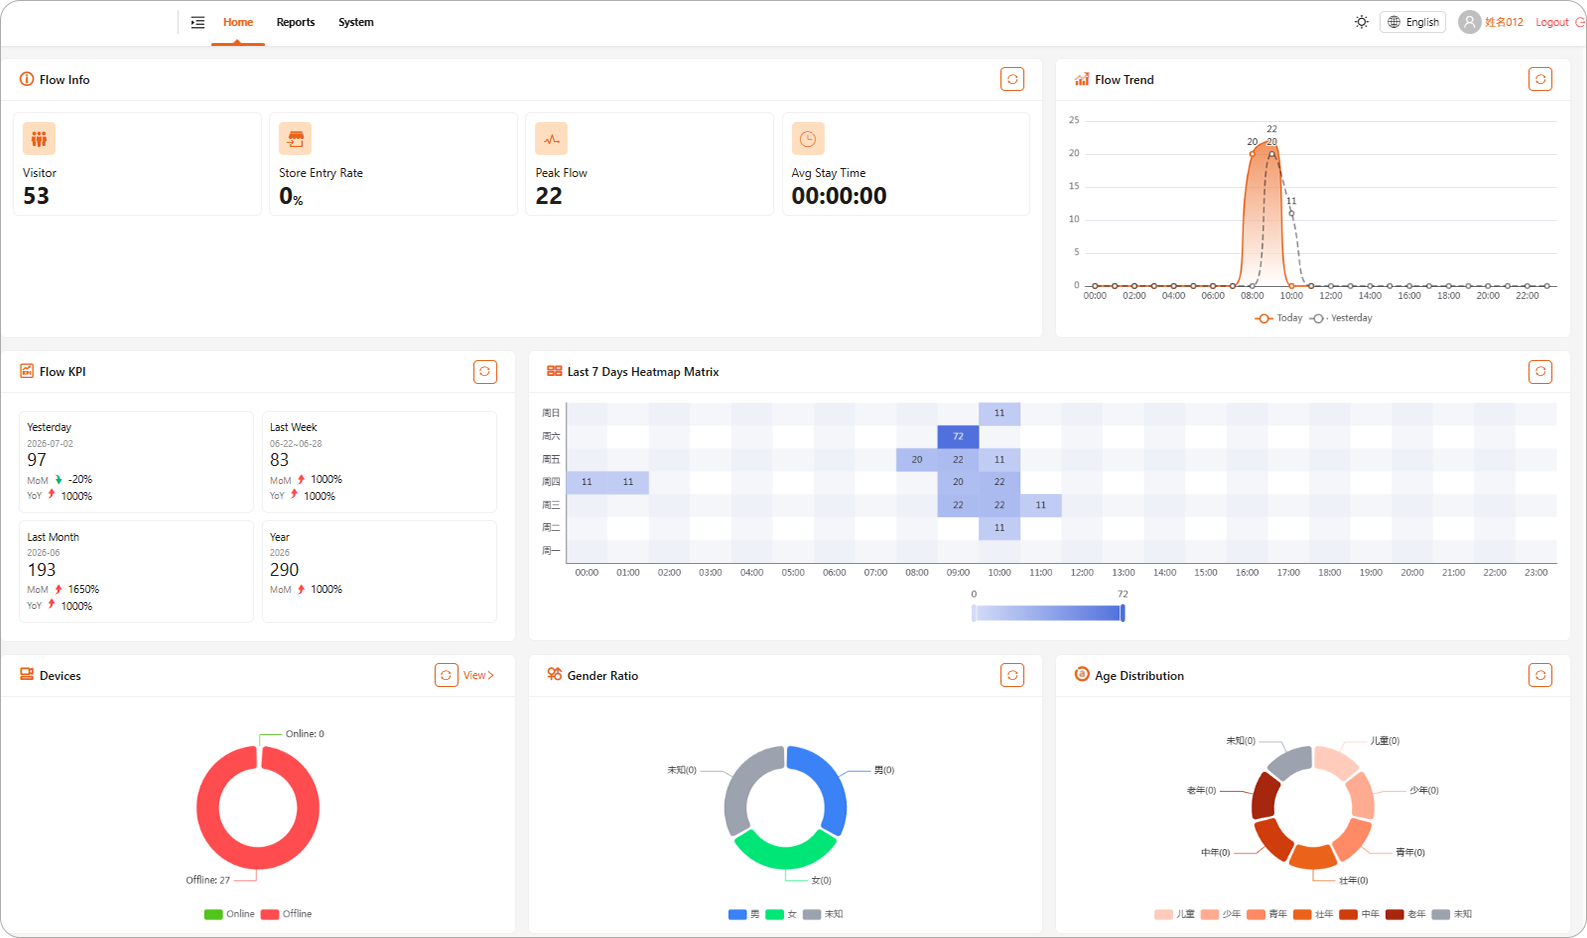This screenshot has width=1587, height=938.
Task: Toggle the Online legend in Devices
Action: (x=229, y=914)
